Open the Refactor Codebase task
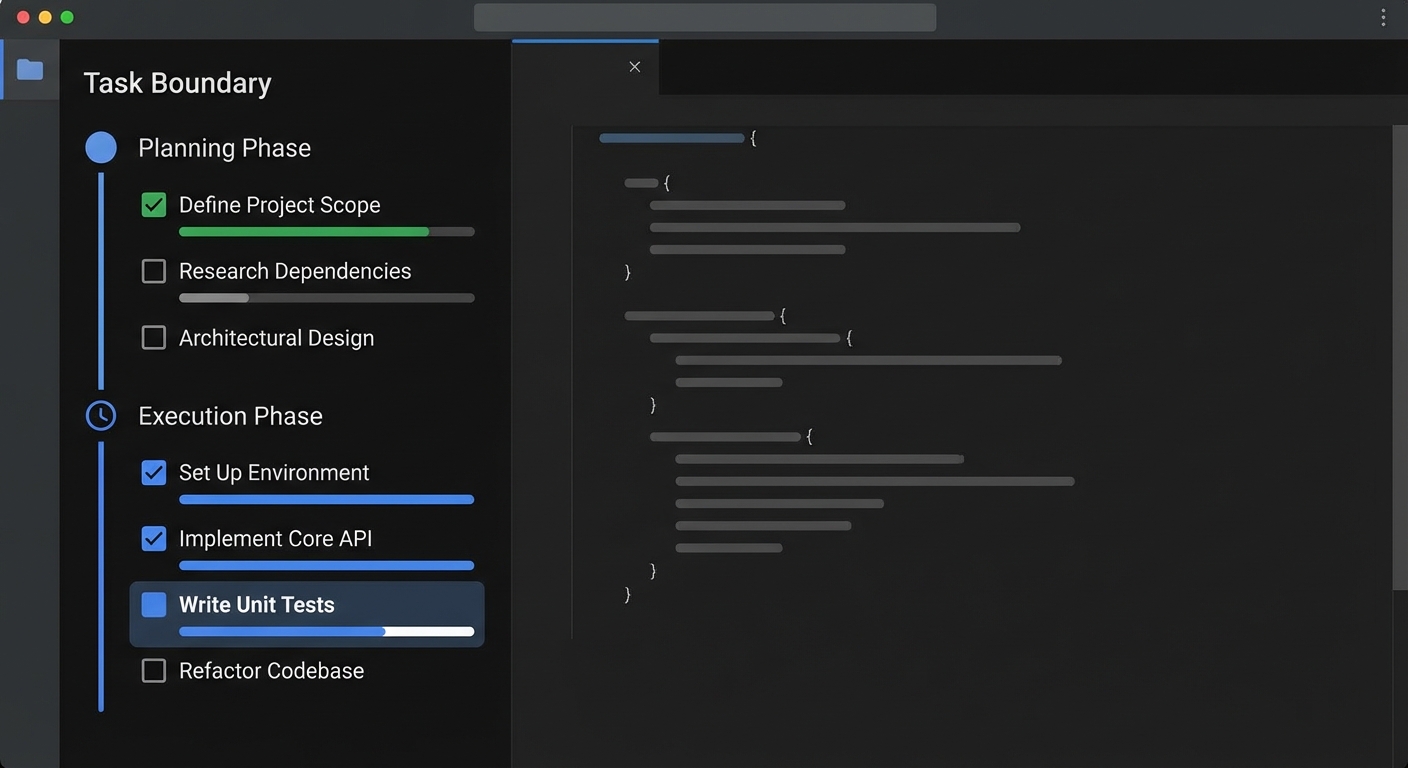Screen dimensions: 1408x768 (271, 671)
